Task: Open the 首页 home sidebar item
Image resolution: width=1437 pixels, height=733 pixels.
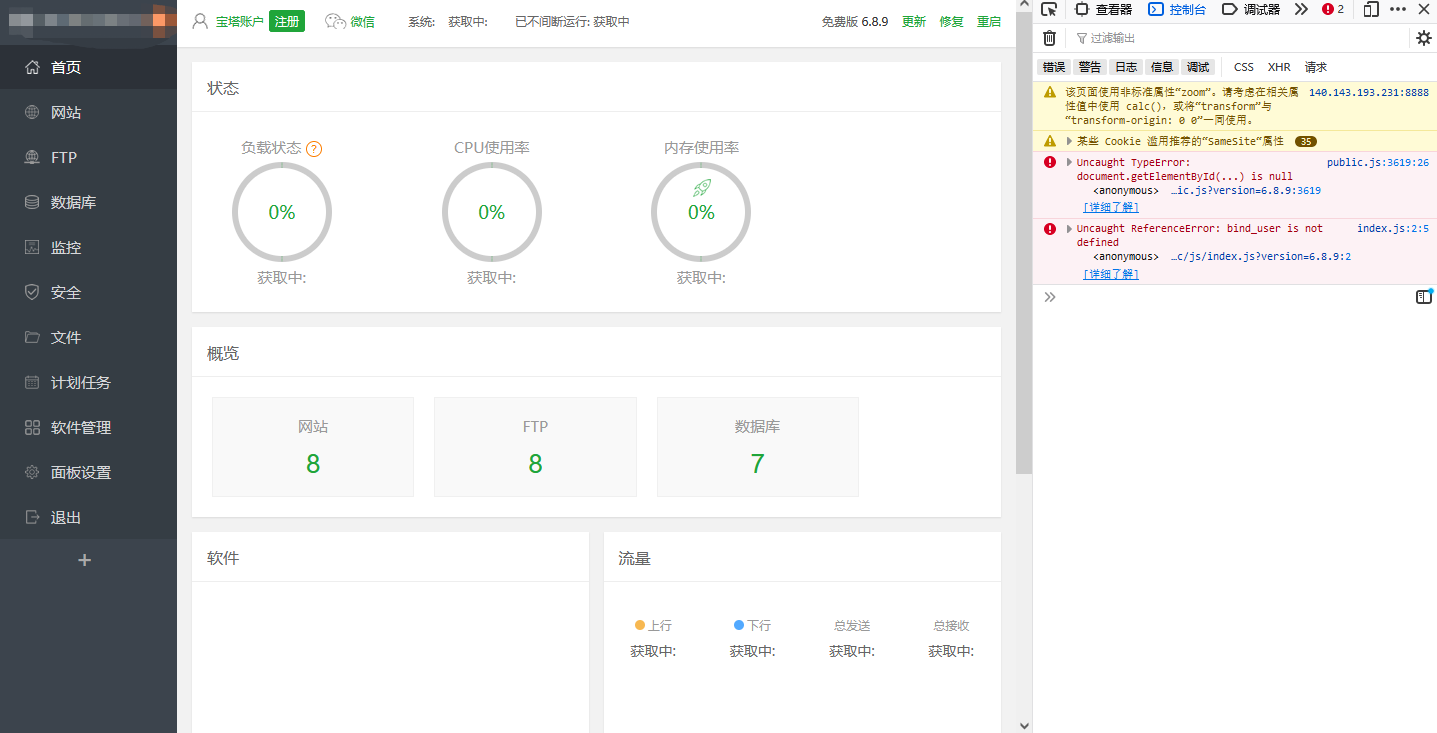Action: click(88, 68)
